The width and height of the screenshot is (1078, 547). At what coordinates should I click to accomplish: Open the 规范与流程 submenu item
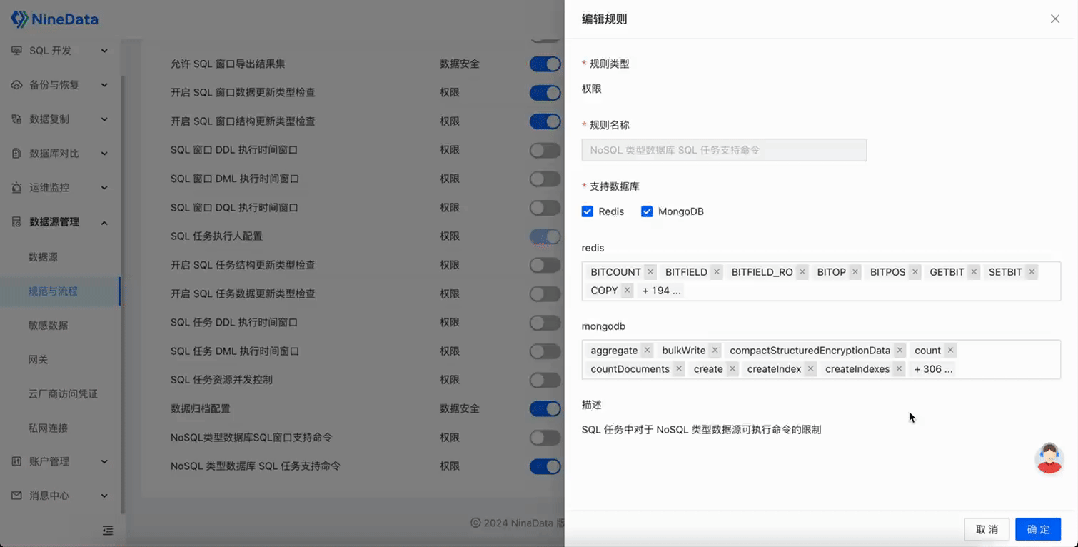point(53,291)
